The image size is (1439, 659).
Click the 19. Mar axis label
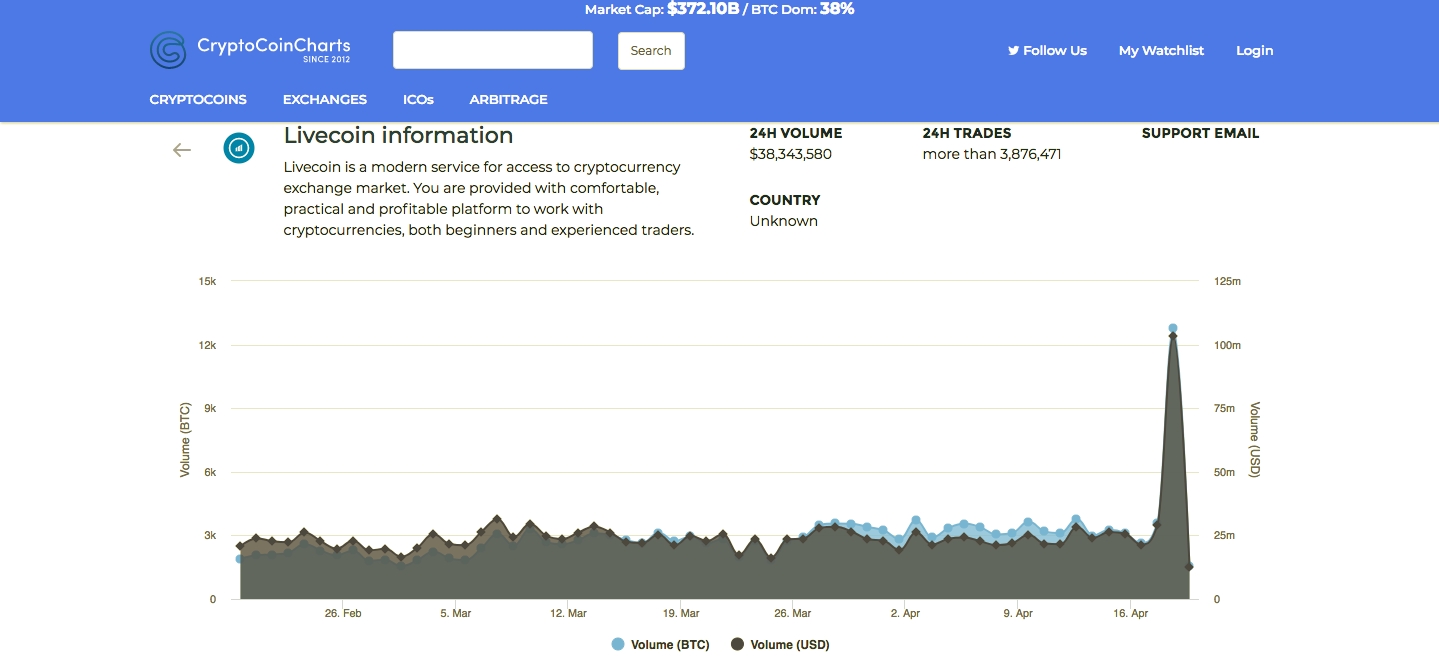[x=680, y=613]
